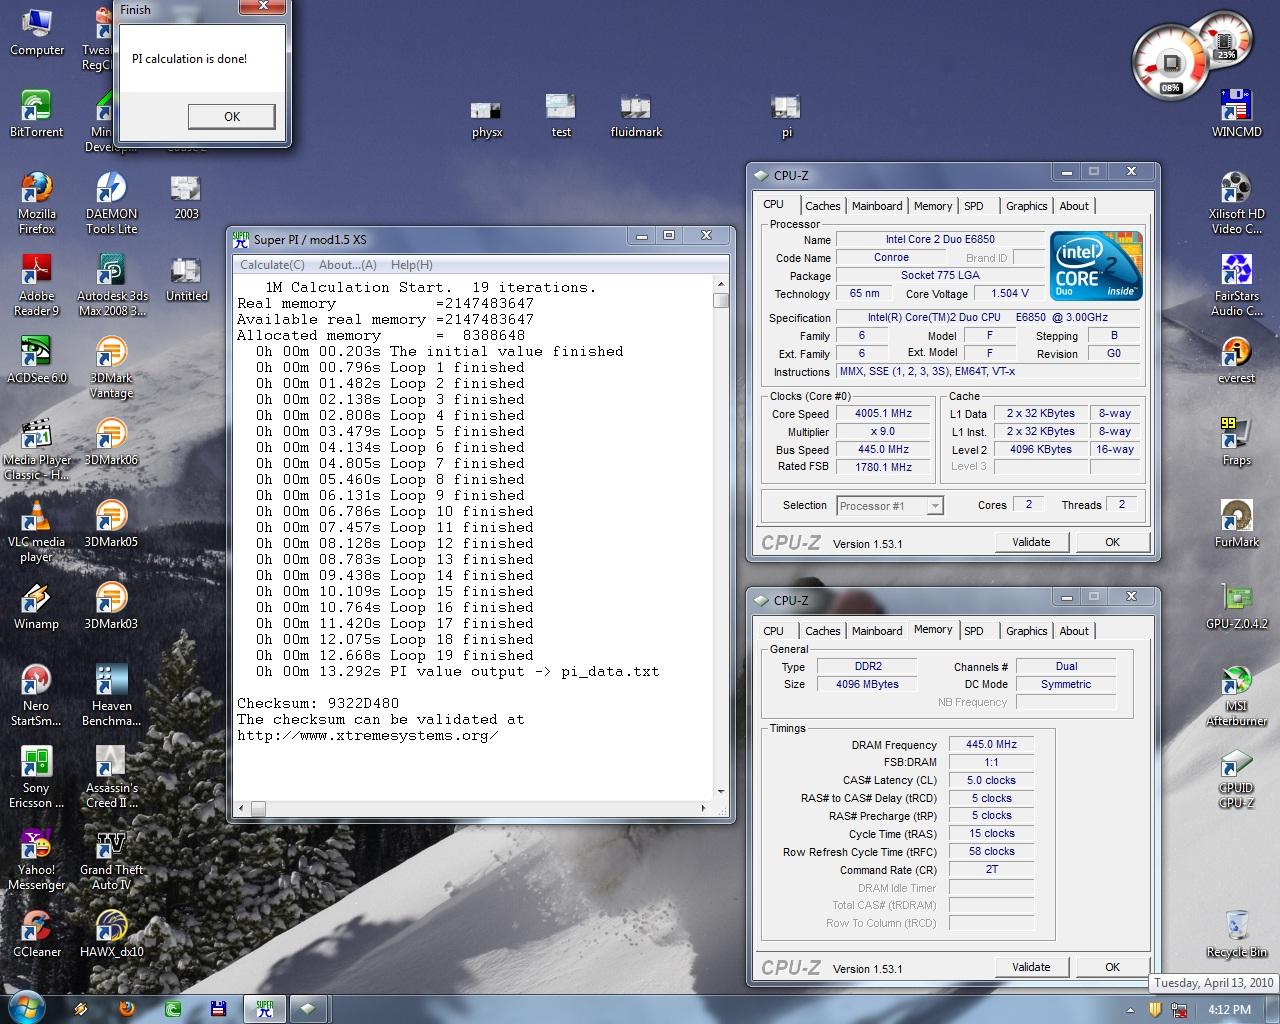
Task: Click the Core Speed 4005.1 MHz value
Action: pyautogui.click(x=883, y=413)
